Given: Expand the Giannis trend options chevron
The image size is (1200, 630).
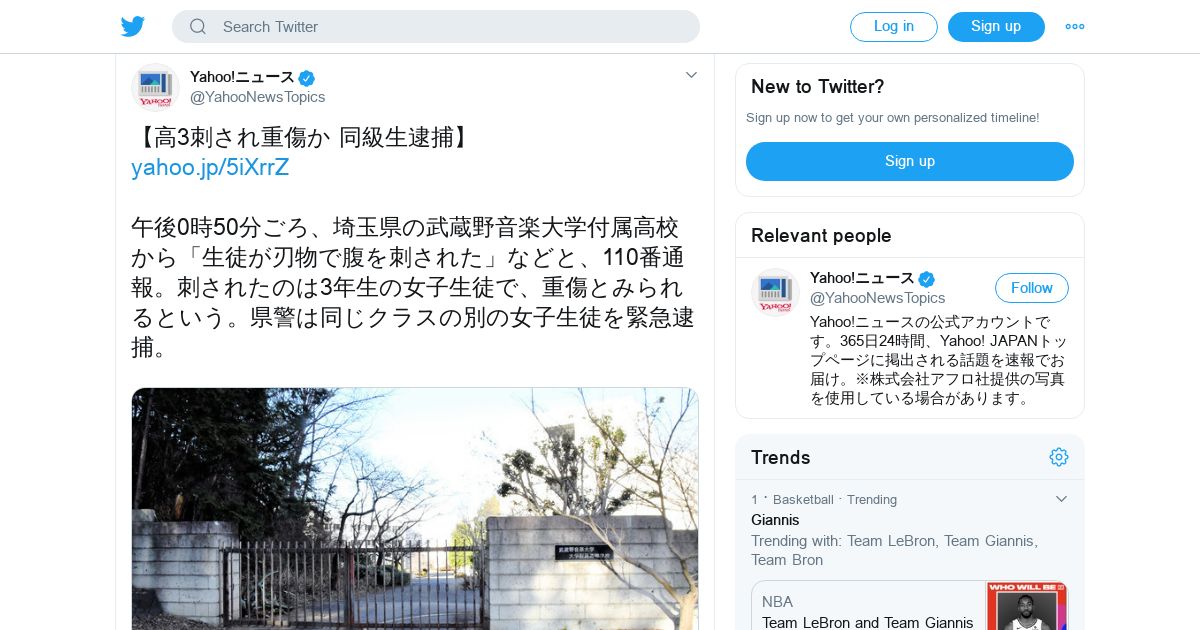Looking at the screenshot, I should [1062, 499].
